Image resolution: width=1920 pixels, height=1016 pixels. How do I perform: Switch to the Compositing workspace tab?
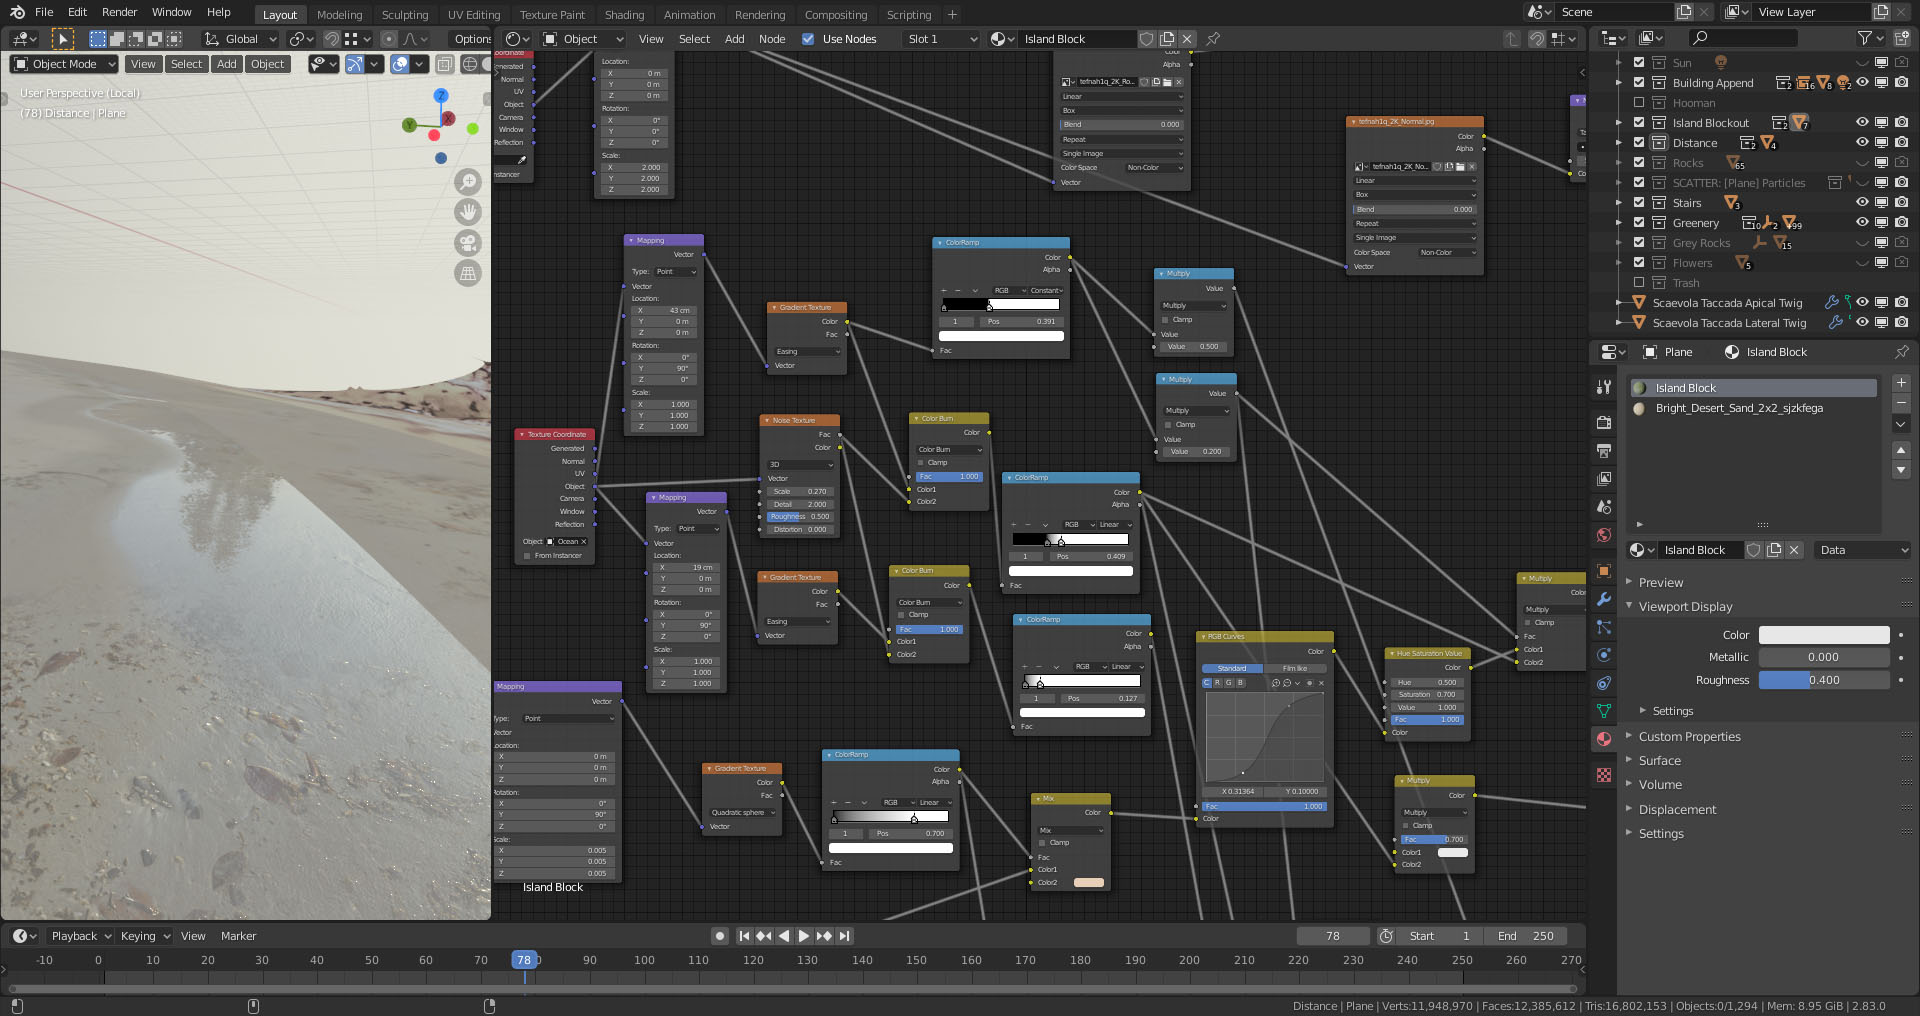point(836,15)
